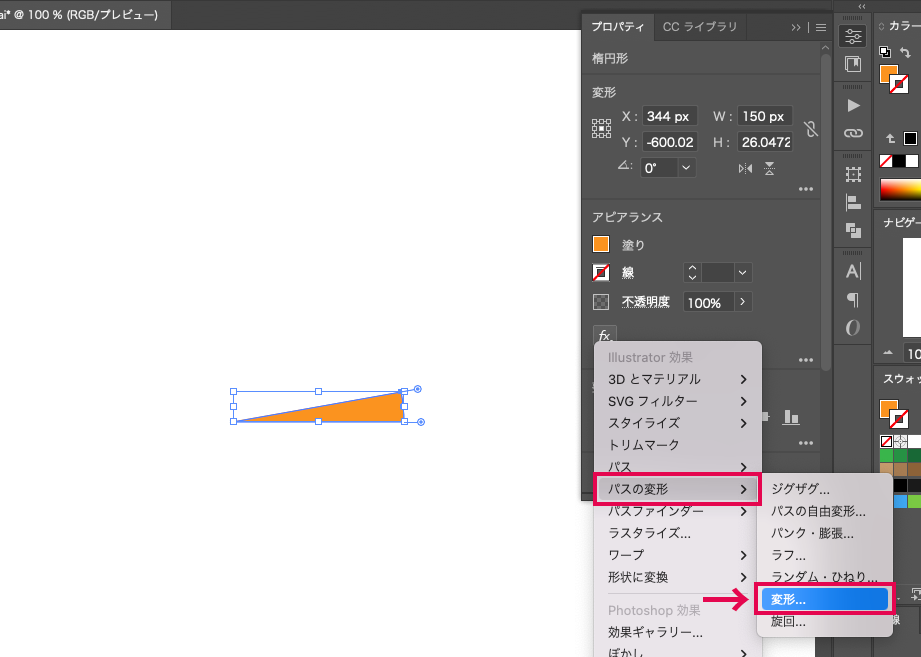This screenshot has width=921, height=657.
Task: Click the flip vertical icon
Action: tap(769, 168)
